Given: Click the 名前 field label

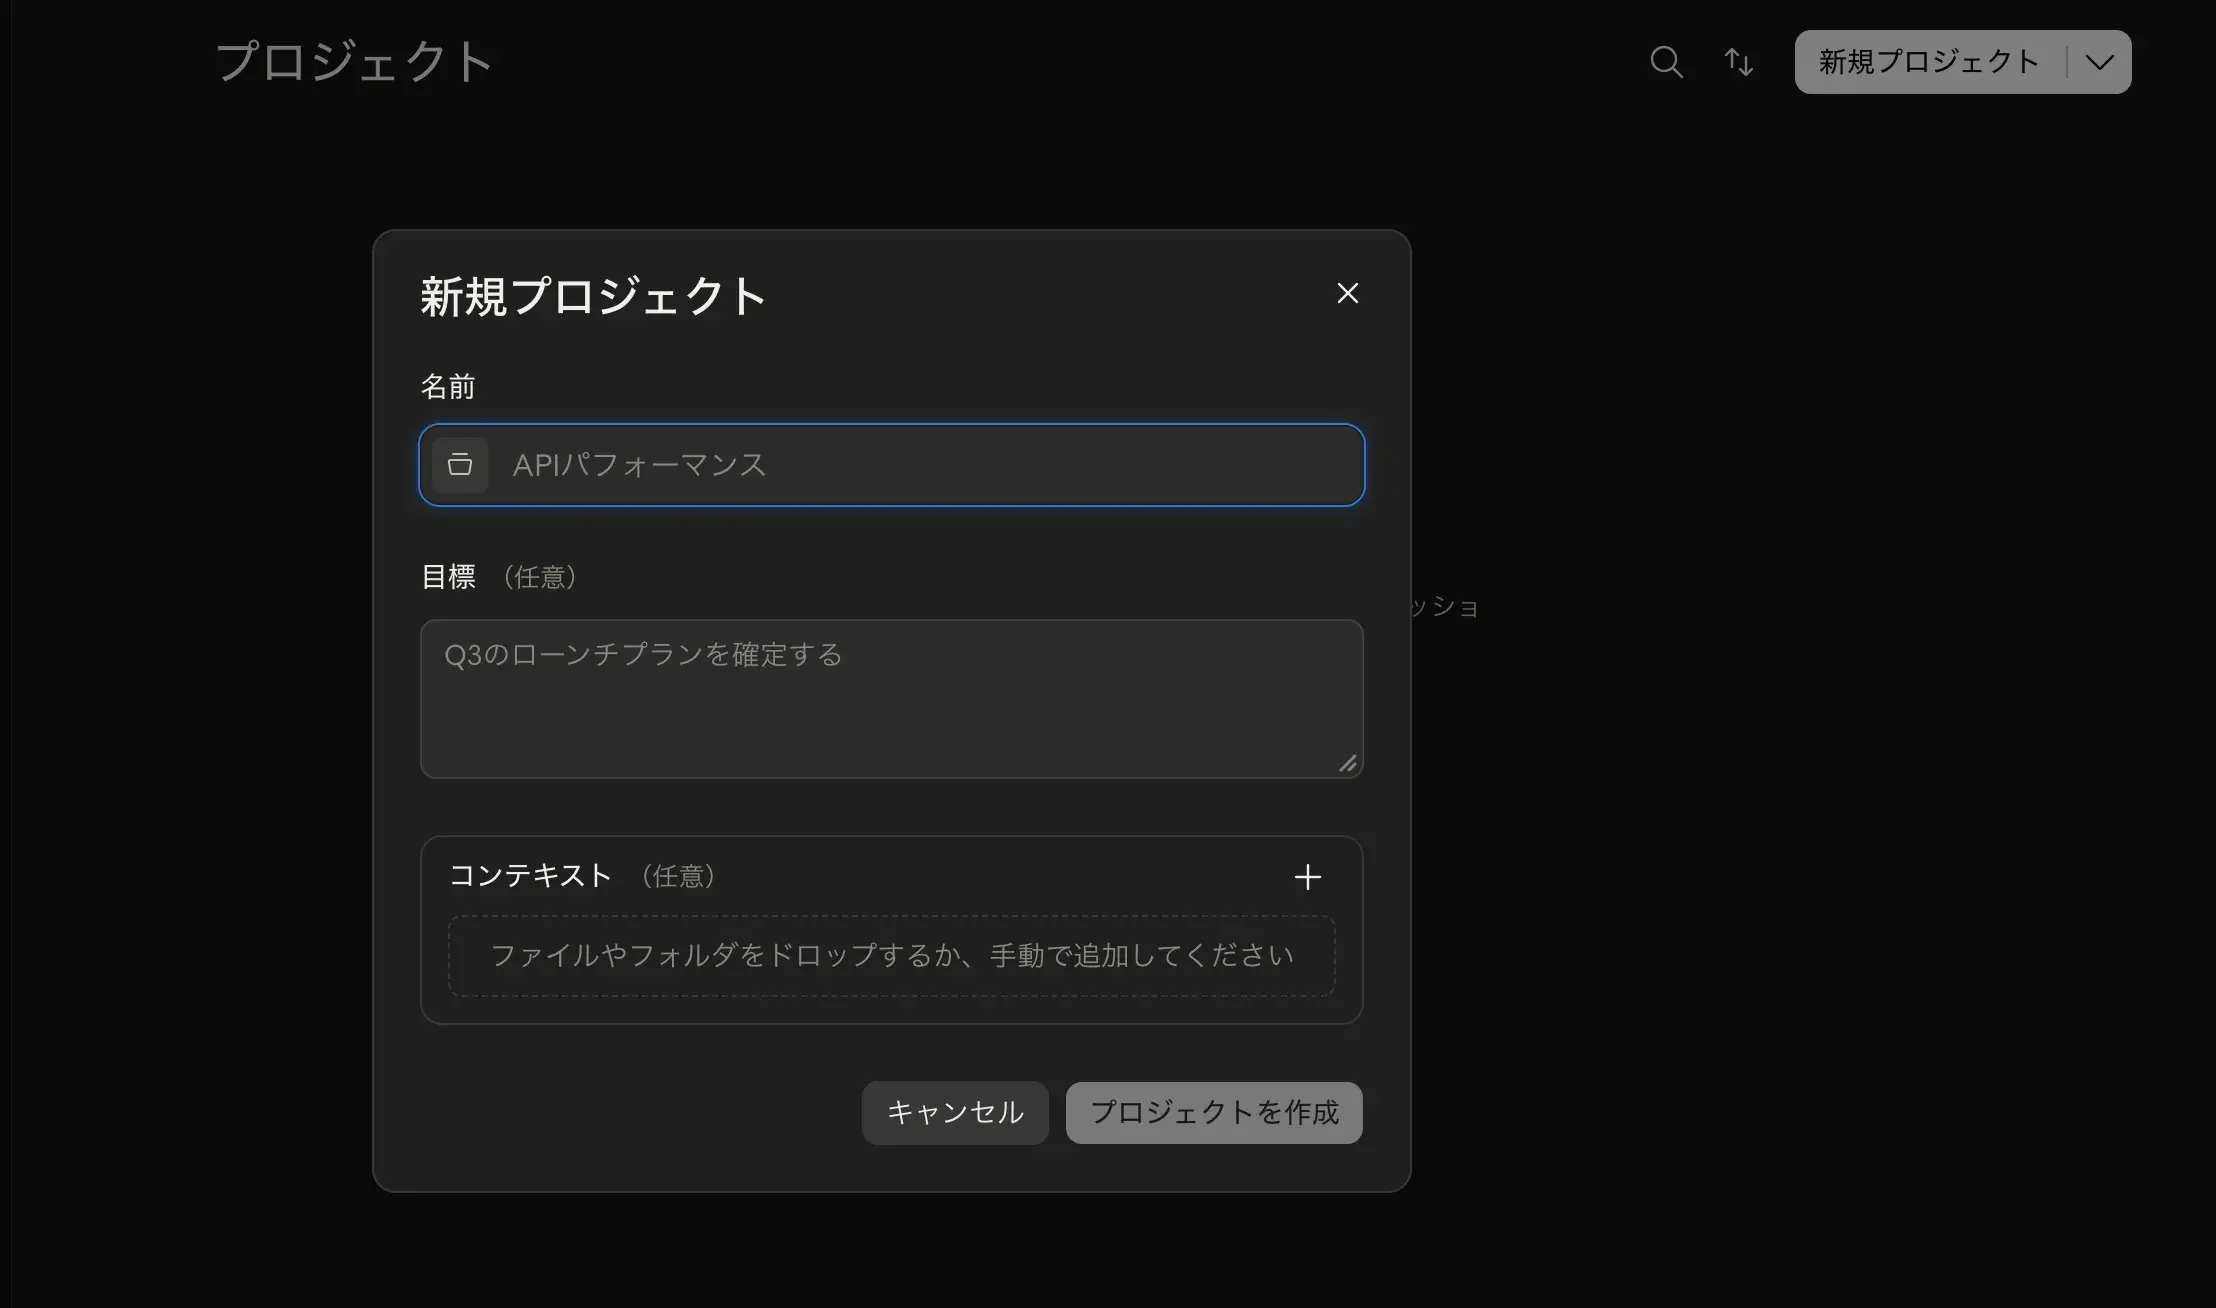Looking at the screenshot, I should click(x=448, y=387).
